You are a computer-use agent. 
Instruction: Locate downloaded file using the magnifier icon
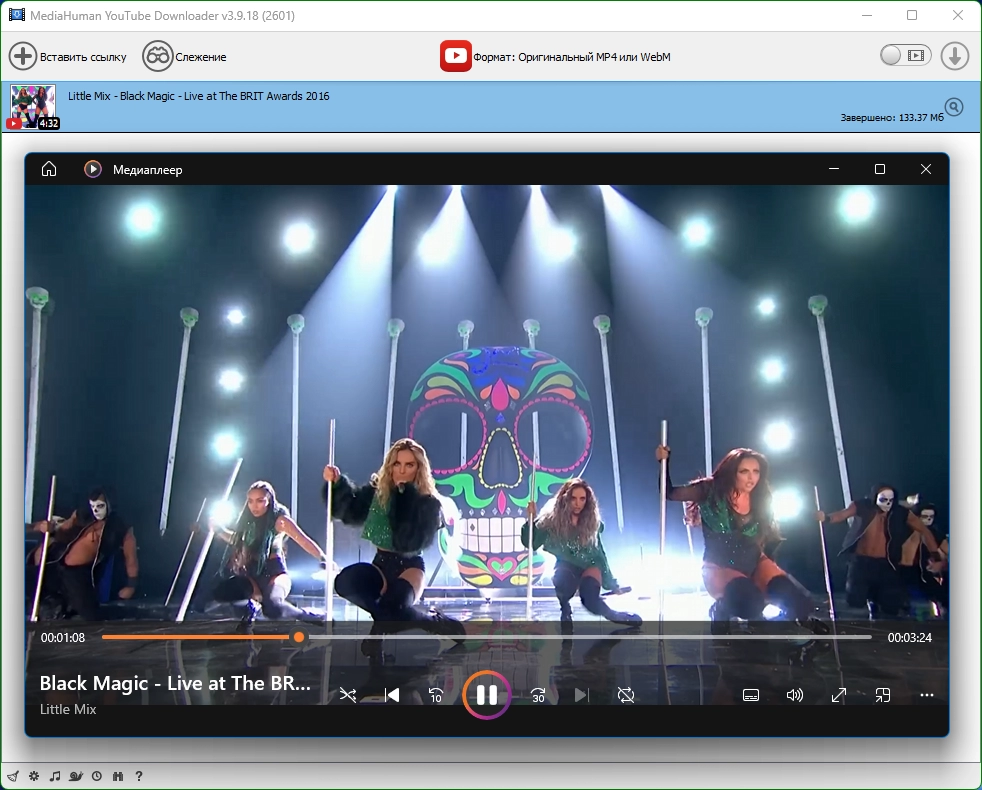[x=954, y=107]
